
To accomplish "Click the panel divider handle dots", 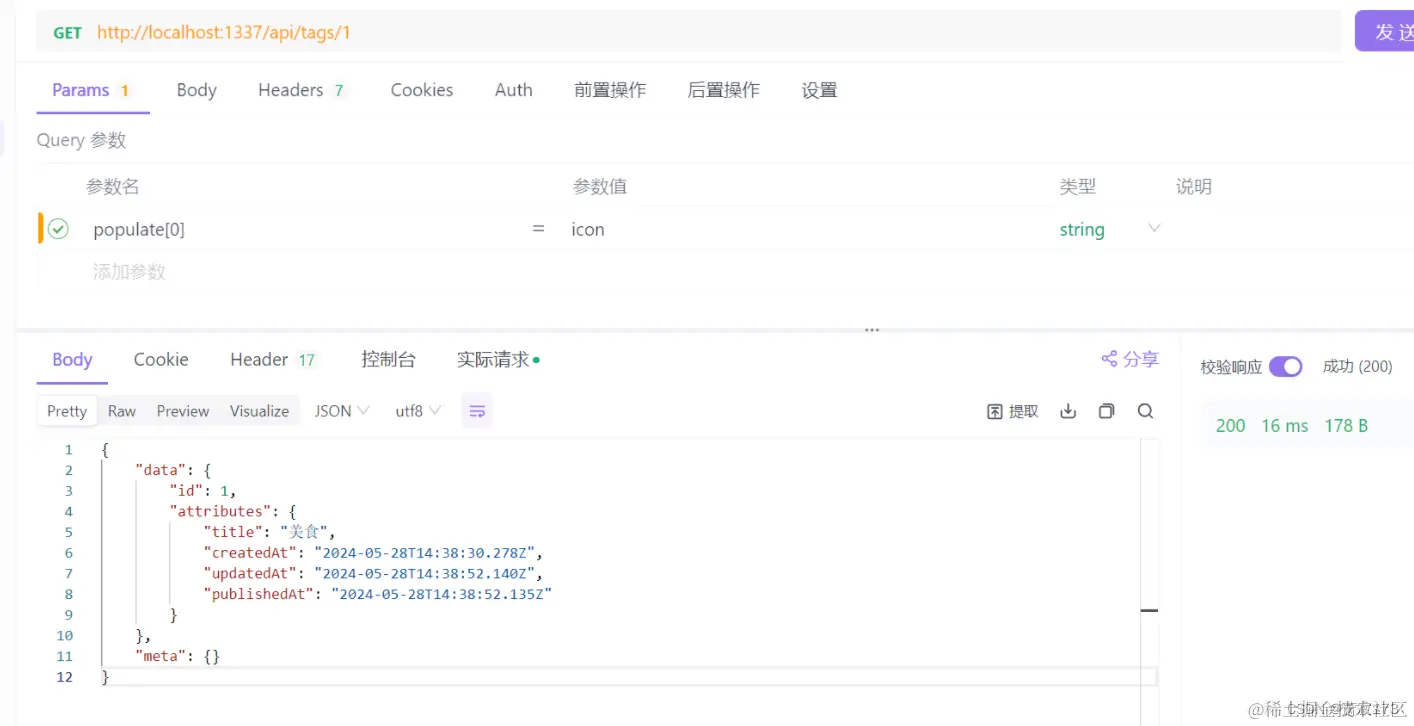I will (872, 329).
